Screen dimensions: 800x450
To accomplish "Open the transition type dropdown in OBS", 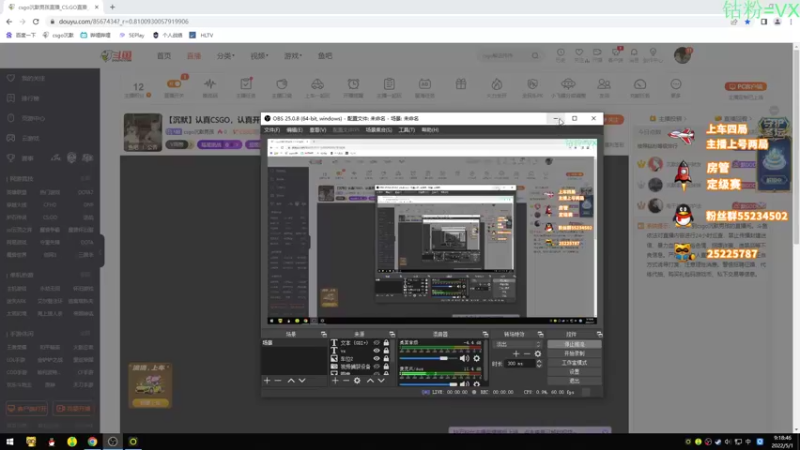I will click(518, 344).
